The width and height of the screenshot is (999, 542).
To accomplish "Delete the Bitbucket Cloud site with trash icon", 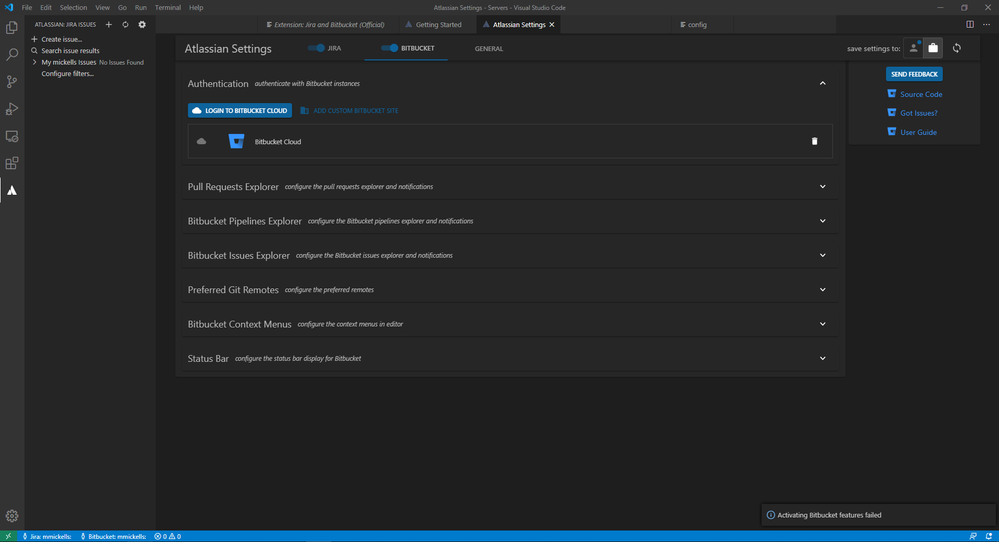I will click(814, 141).
